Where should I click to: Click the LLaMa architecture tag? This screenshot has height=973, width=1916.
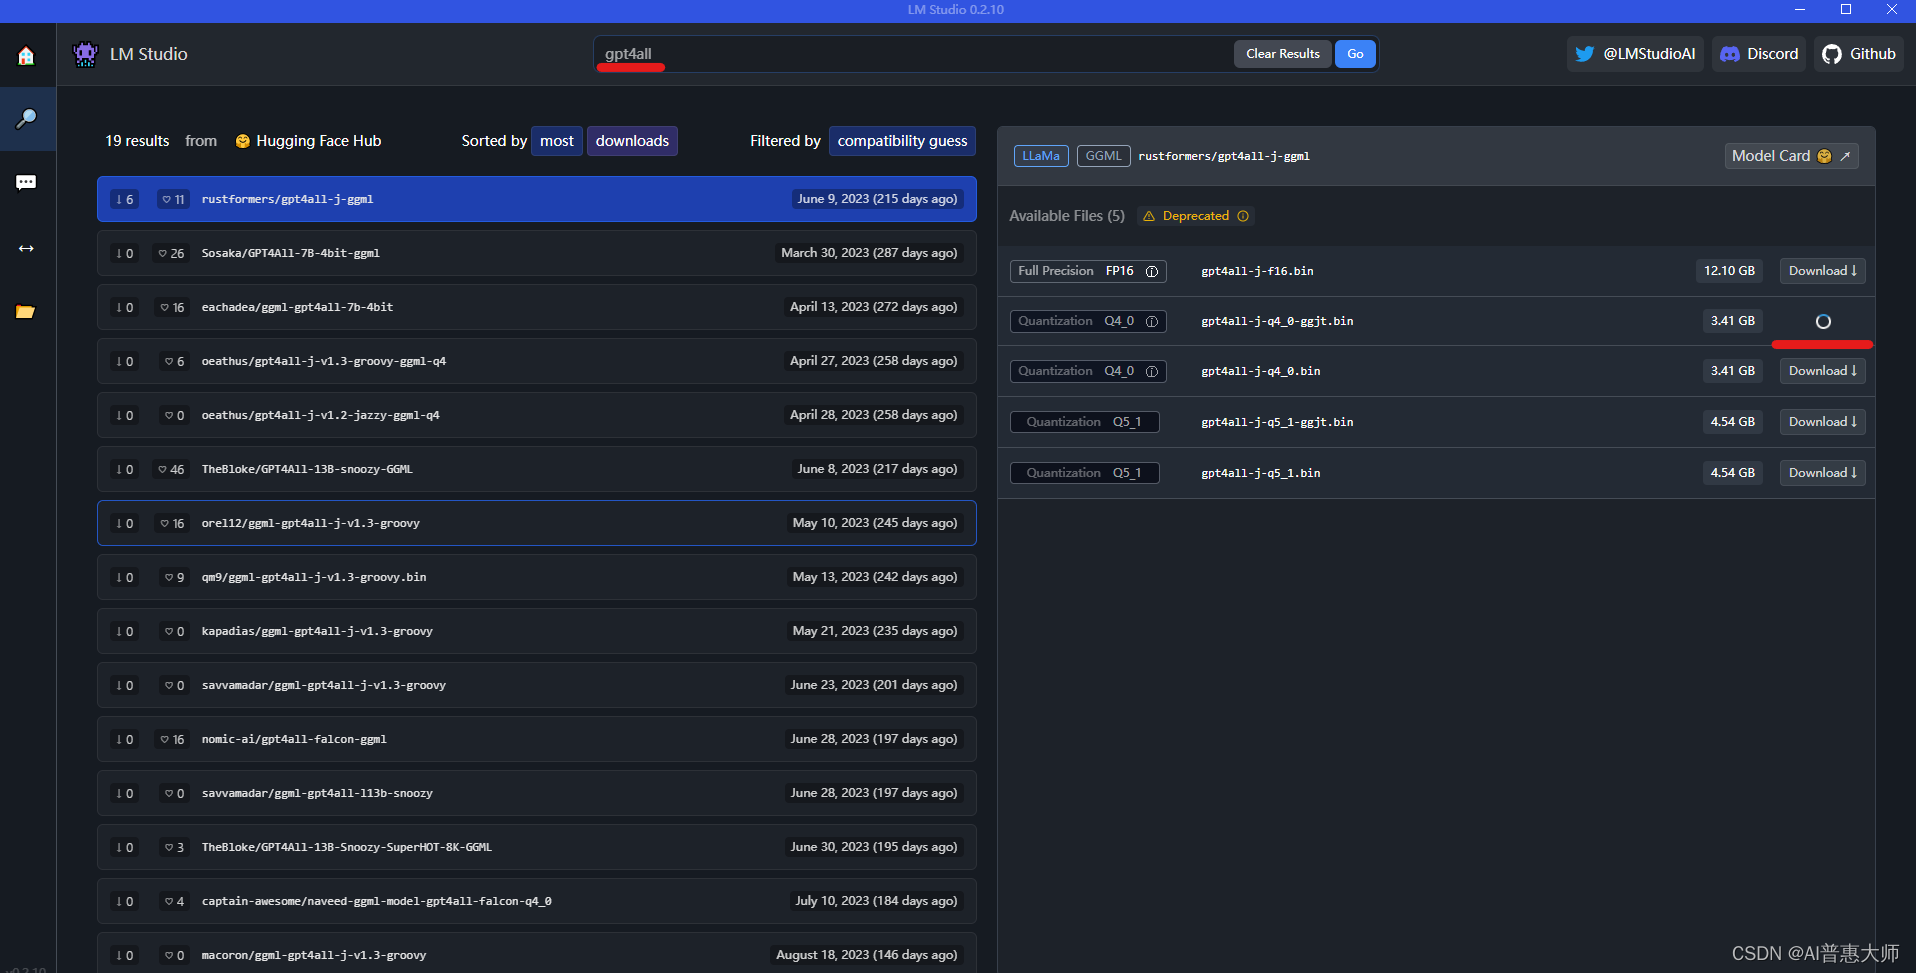point(1041,156)
